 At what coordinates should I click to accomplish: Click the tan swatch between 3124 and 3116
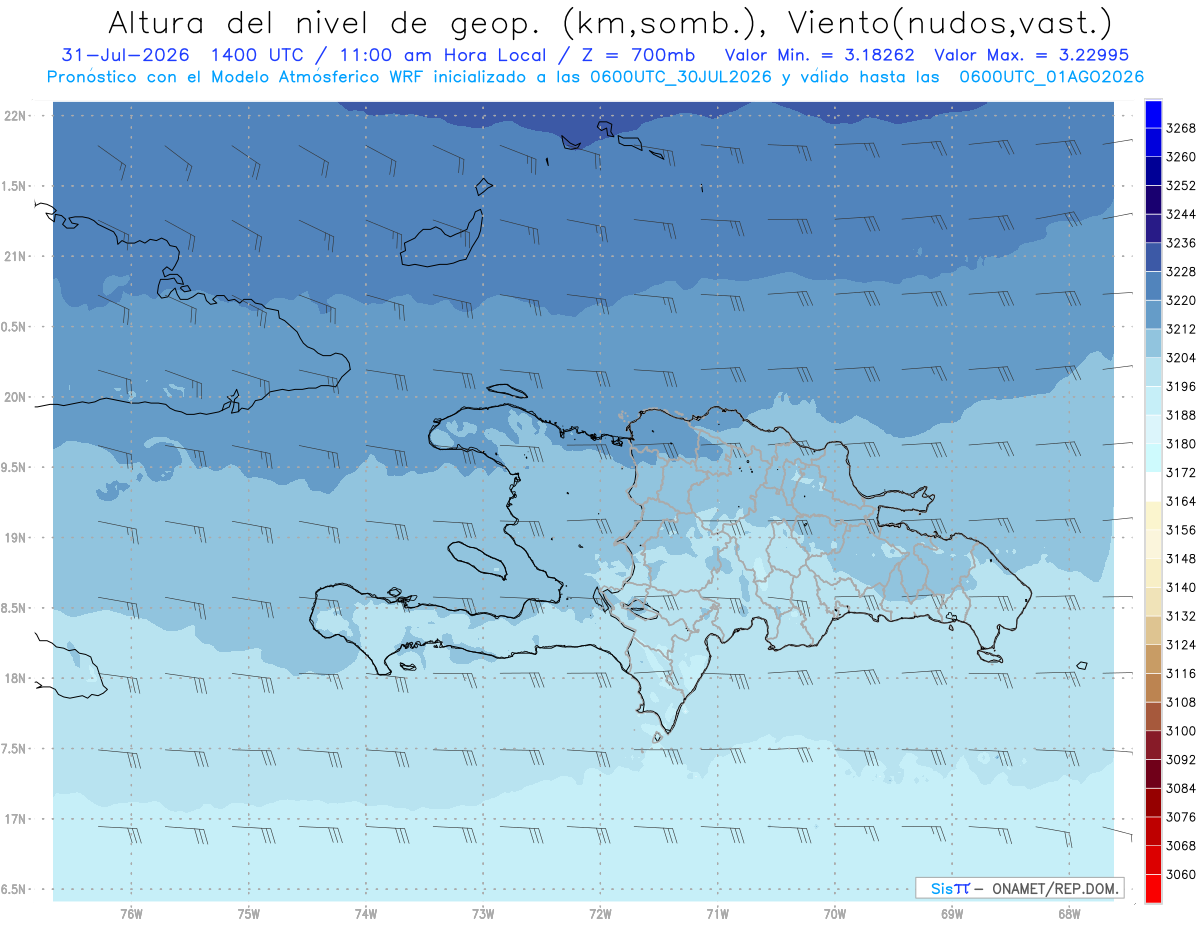[x=1153, y=659]
